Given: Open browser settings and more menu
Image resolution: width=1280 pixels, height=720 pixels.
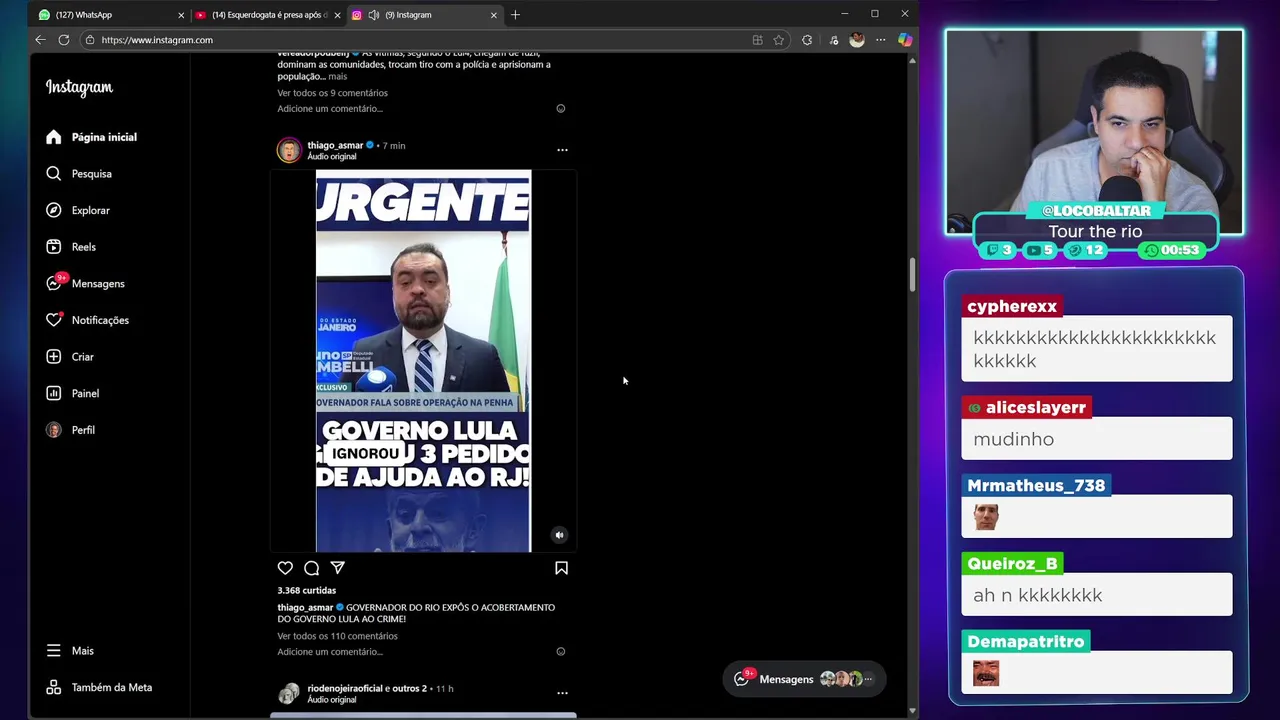Looking at the screenshot, I should pyautogui.click(x=880, y=40).
